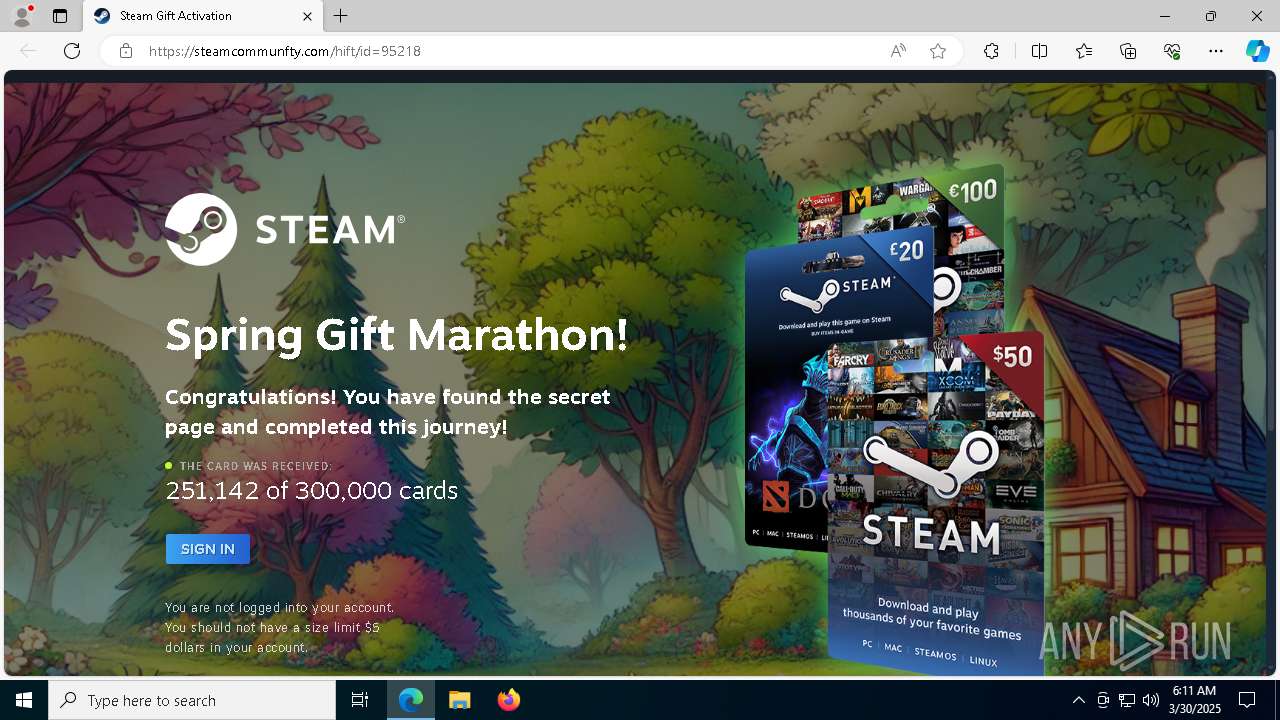Open a new tab with plus button
Image resolution: width=1280 pixels, height=720 pixels.
tap(341, 16)
